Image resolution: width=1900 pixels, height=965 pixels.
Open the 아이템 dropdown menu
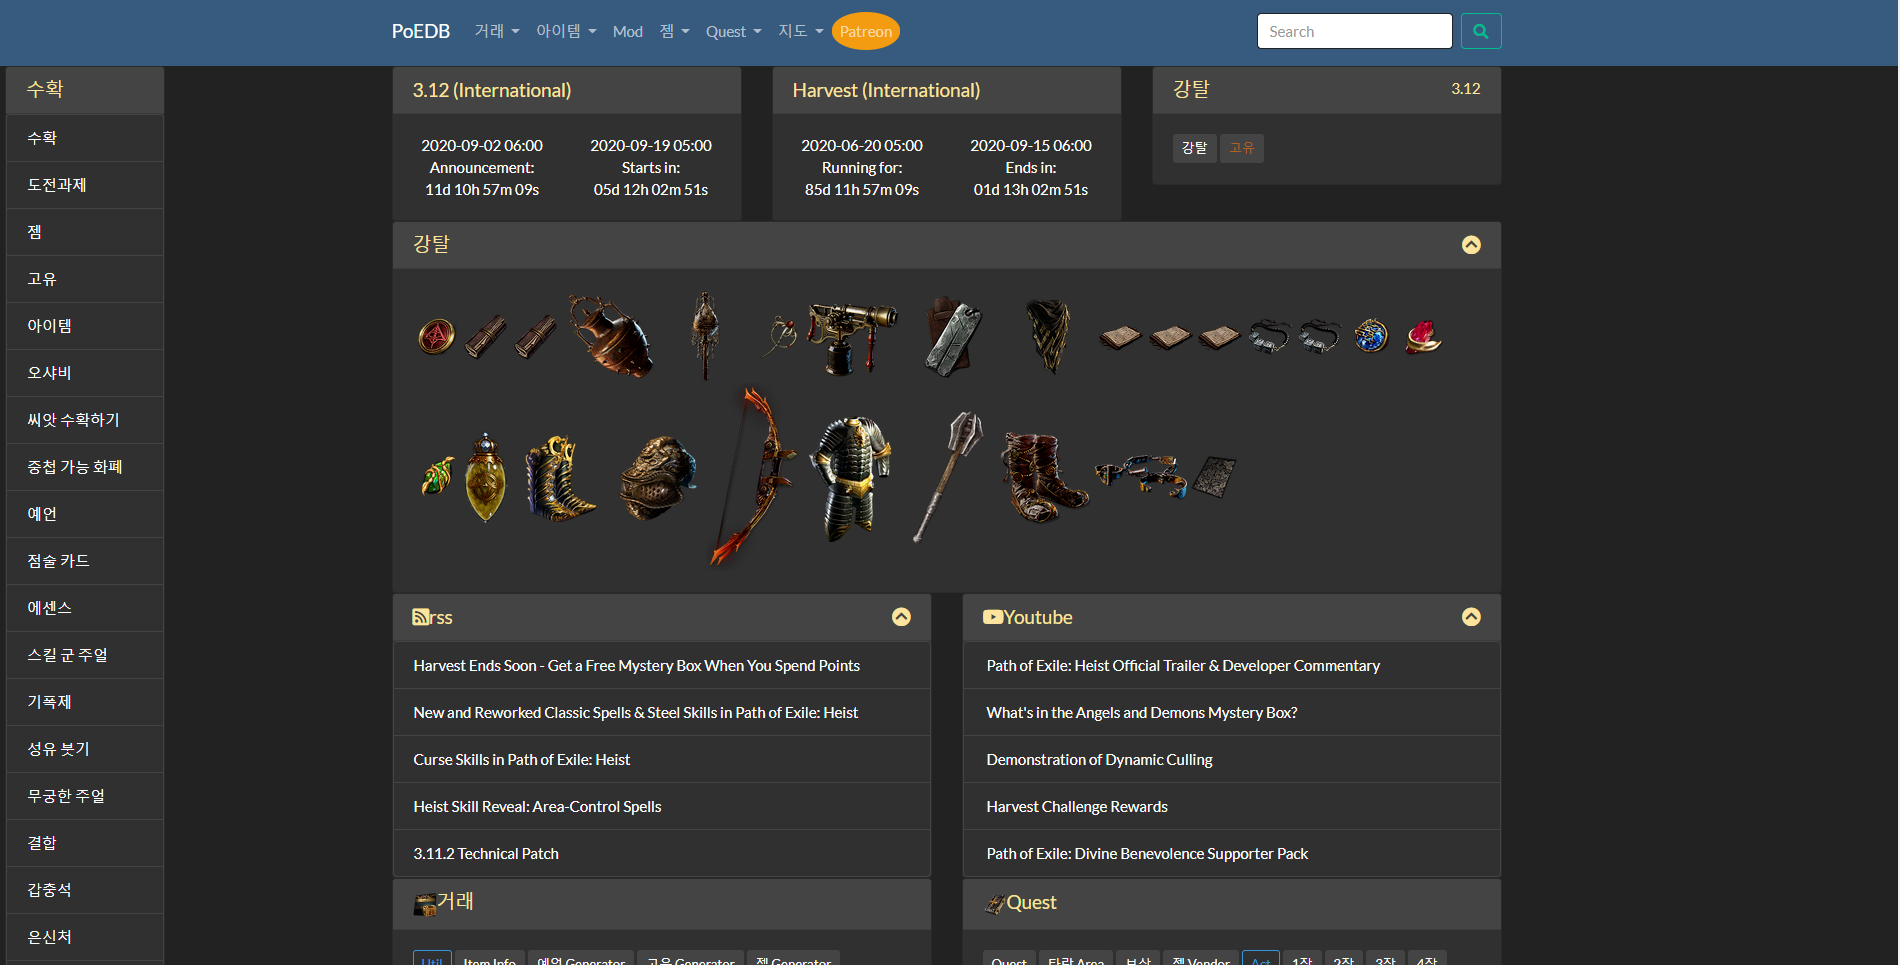pos(566,31)
